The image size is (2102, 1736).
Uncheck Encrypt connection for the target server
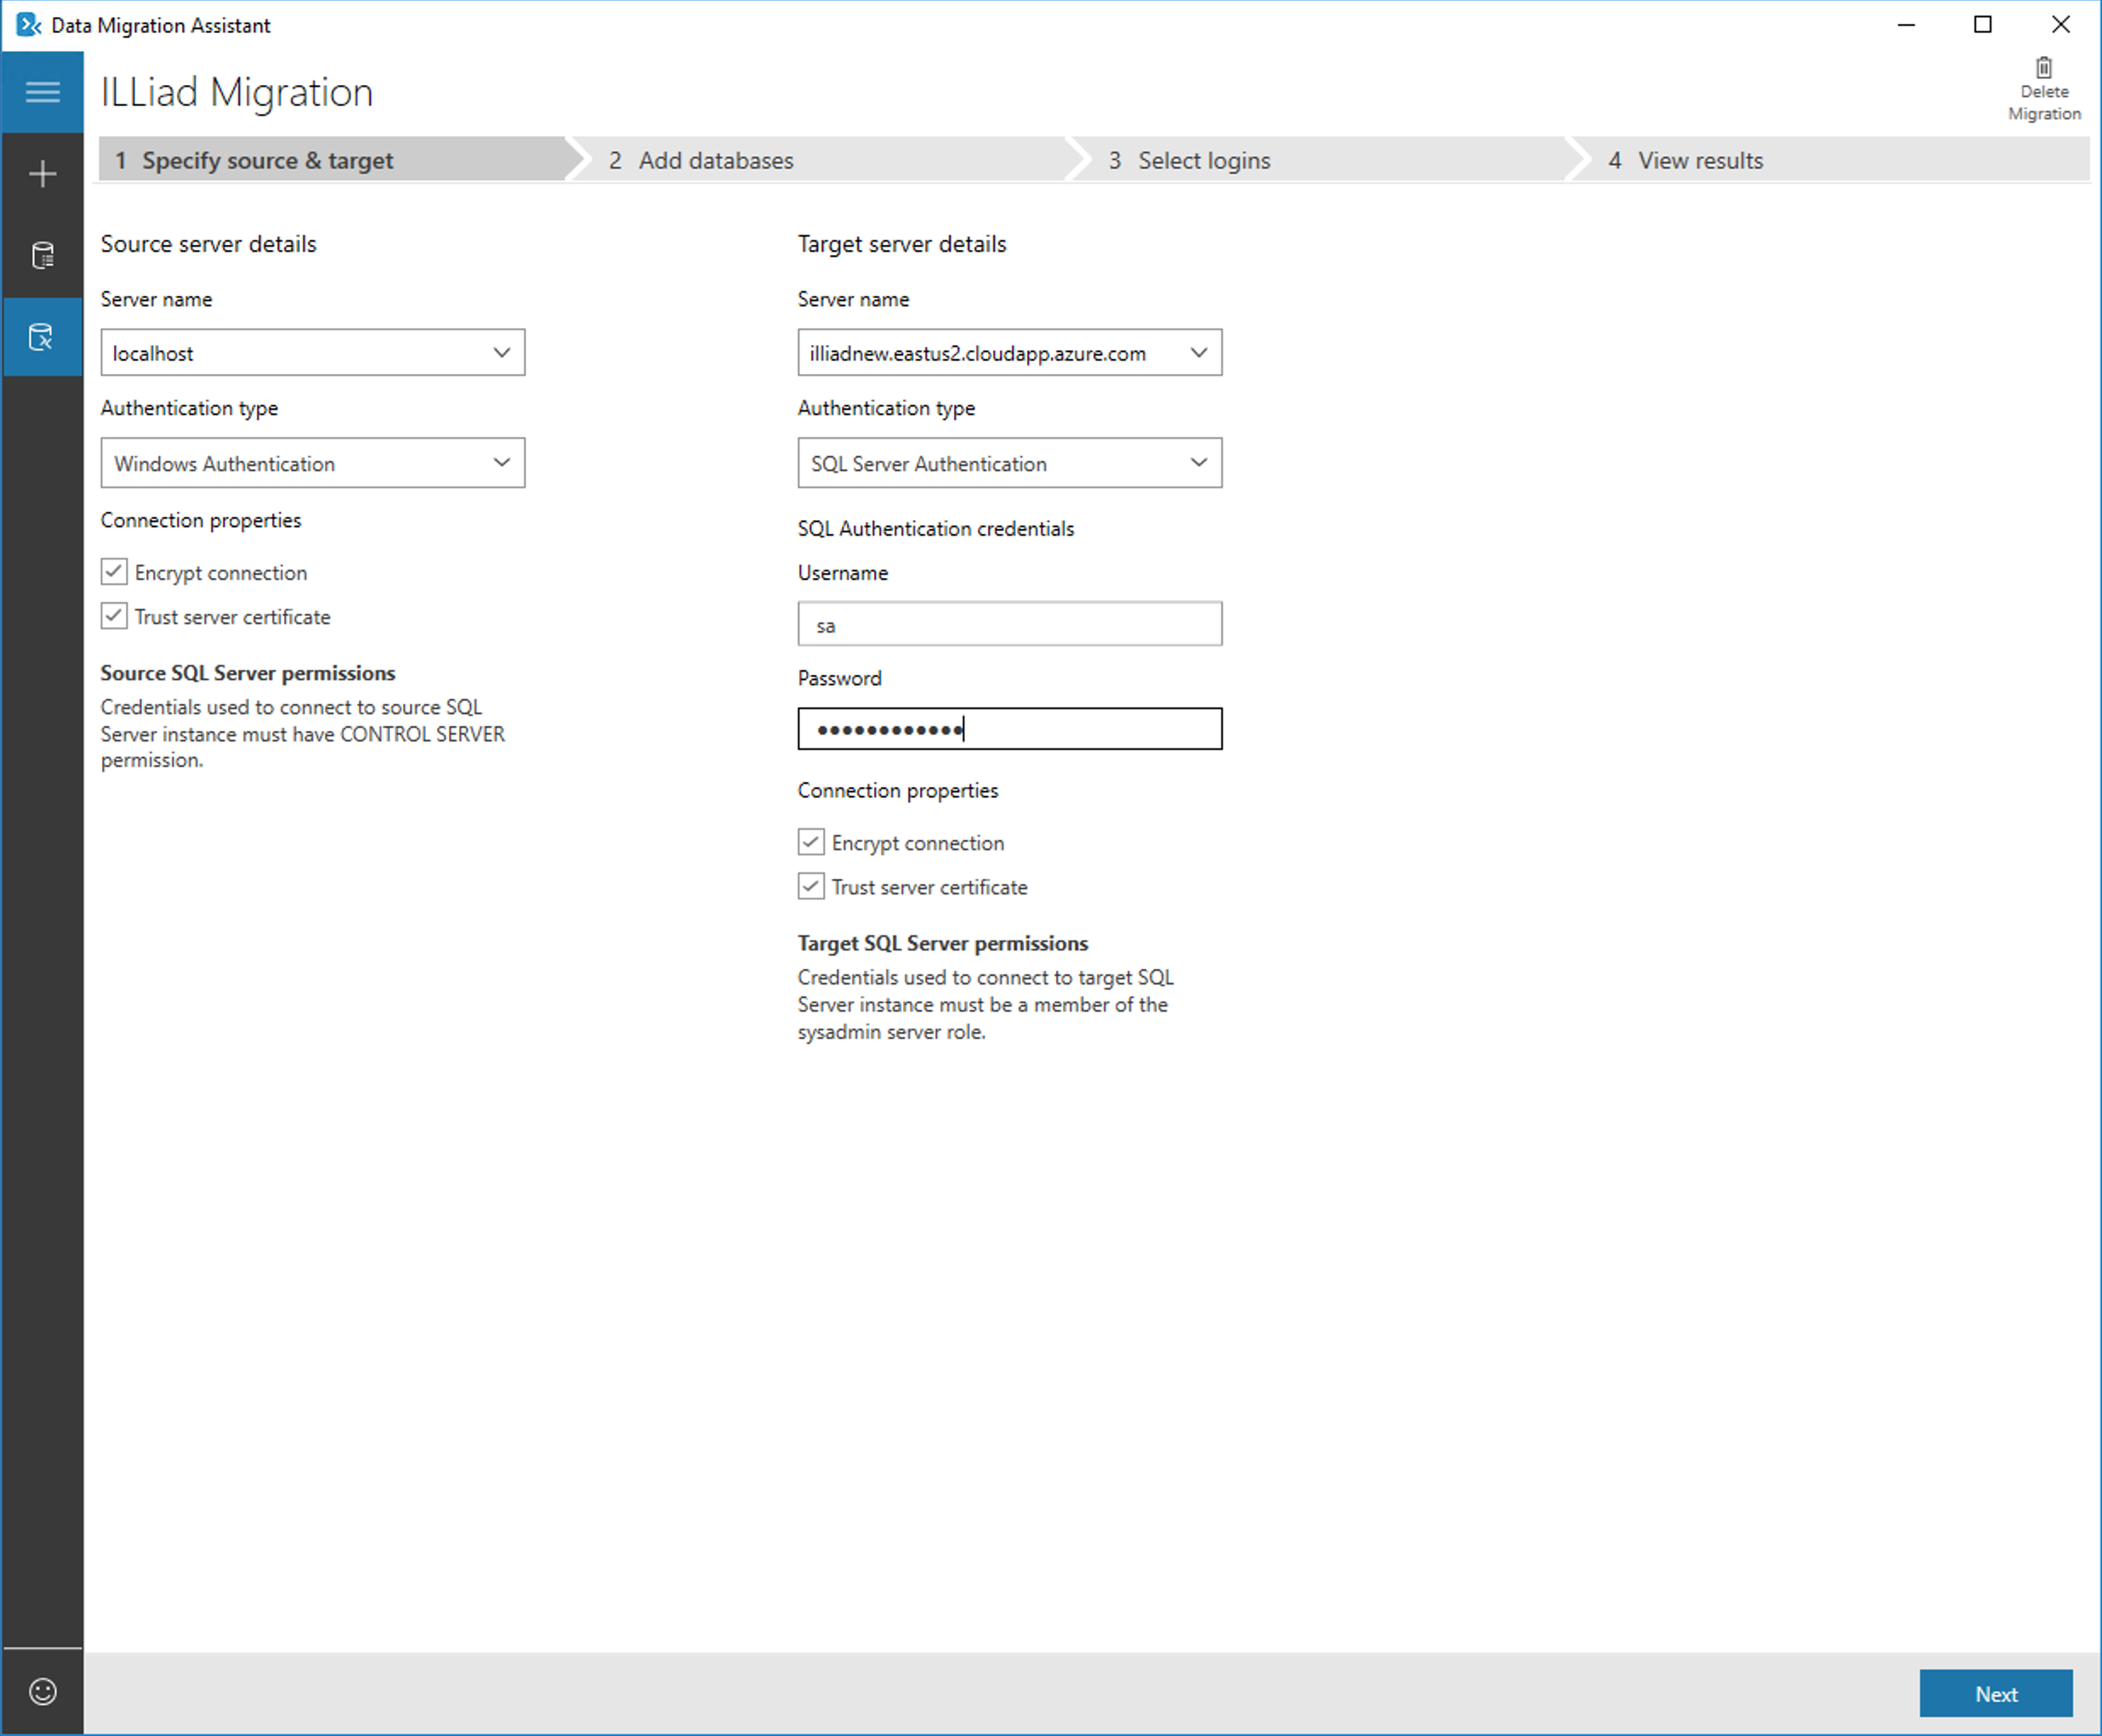(810, 842)
